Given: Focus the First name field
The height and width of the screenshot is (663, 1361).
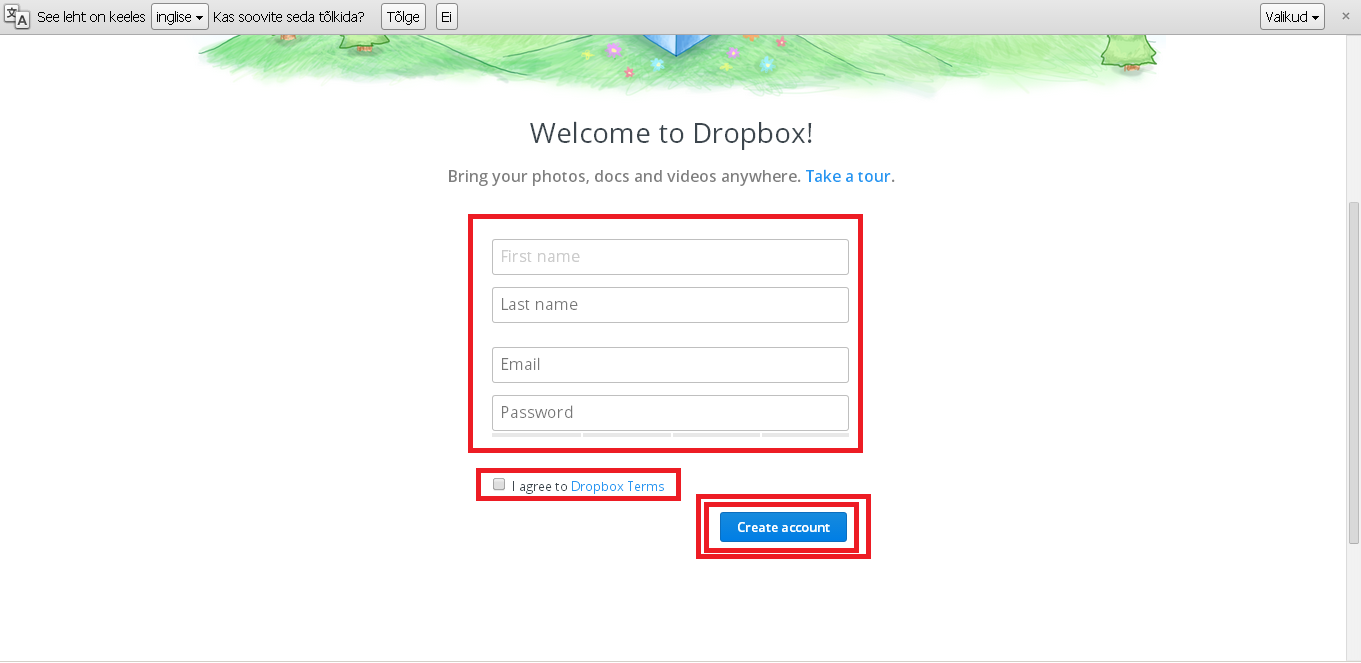Looking at the screenshot, I should pyautogui.click(x=670, y=257).
